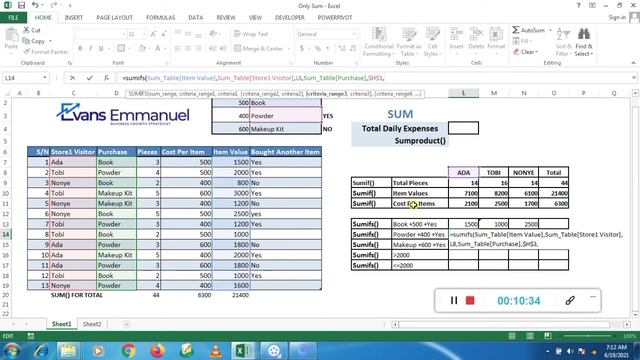Toggle Underline formatting
Image resolution: width=640 pixels, height=360 pixels.
pos(101,48)
